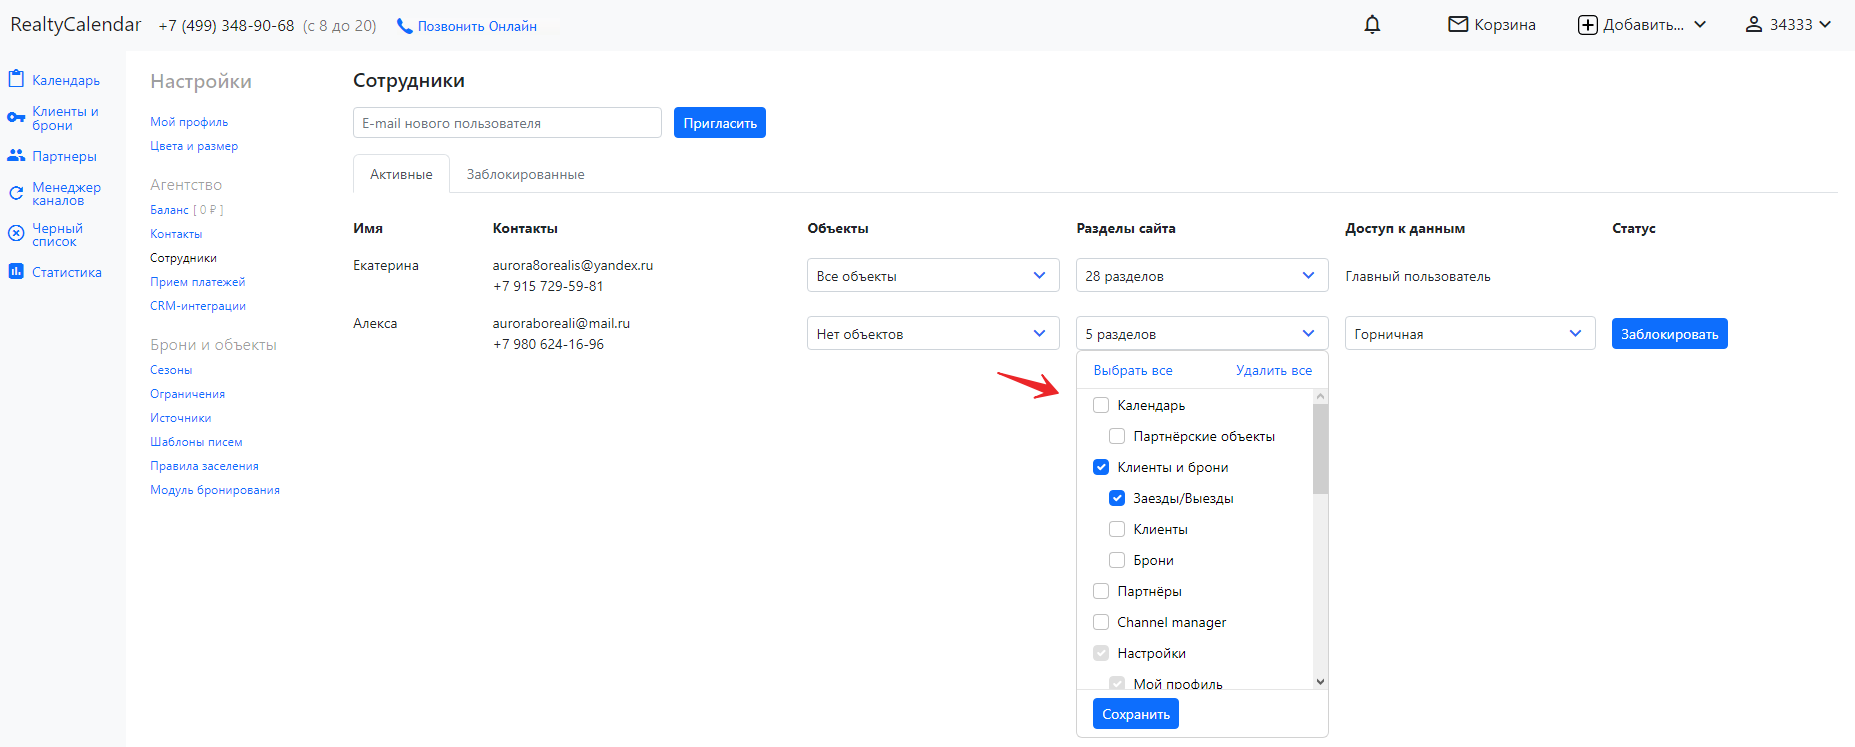Open Прием платежей settings page

(x=197, y=282)
